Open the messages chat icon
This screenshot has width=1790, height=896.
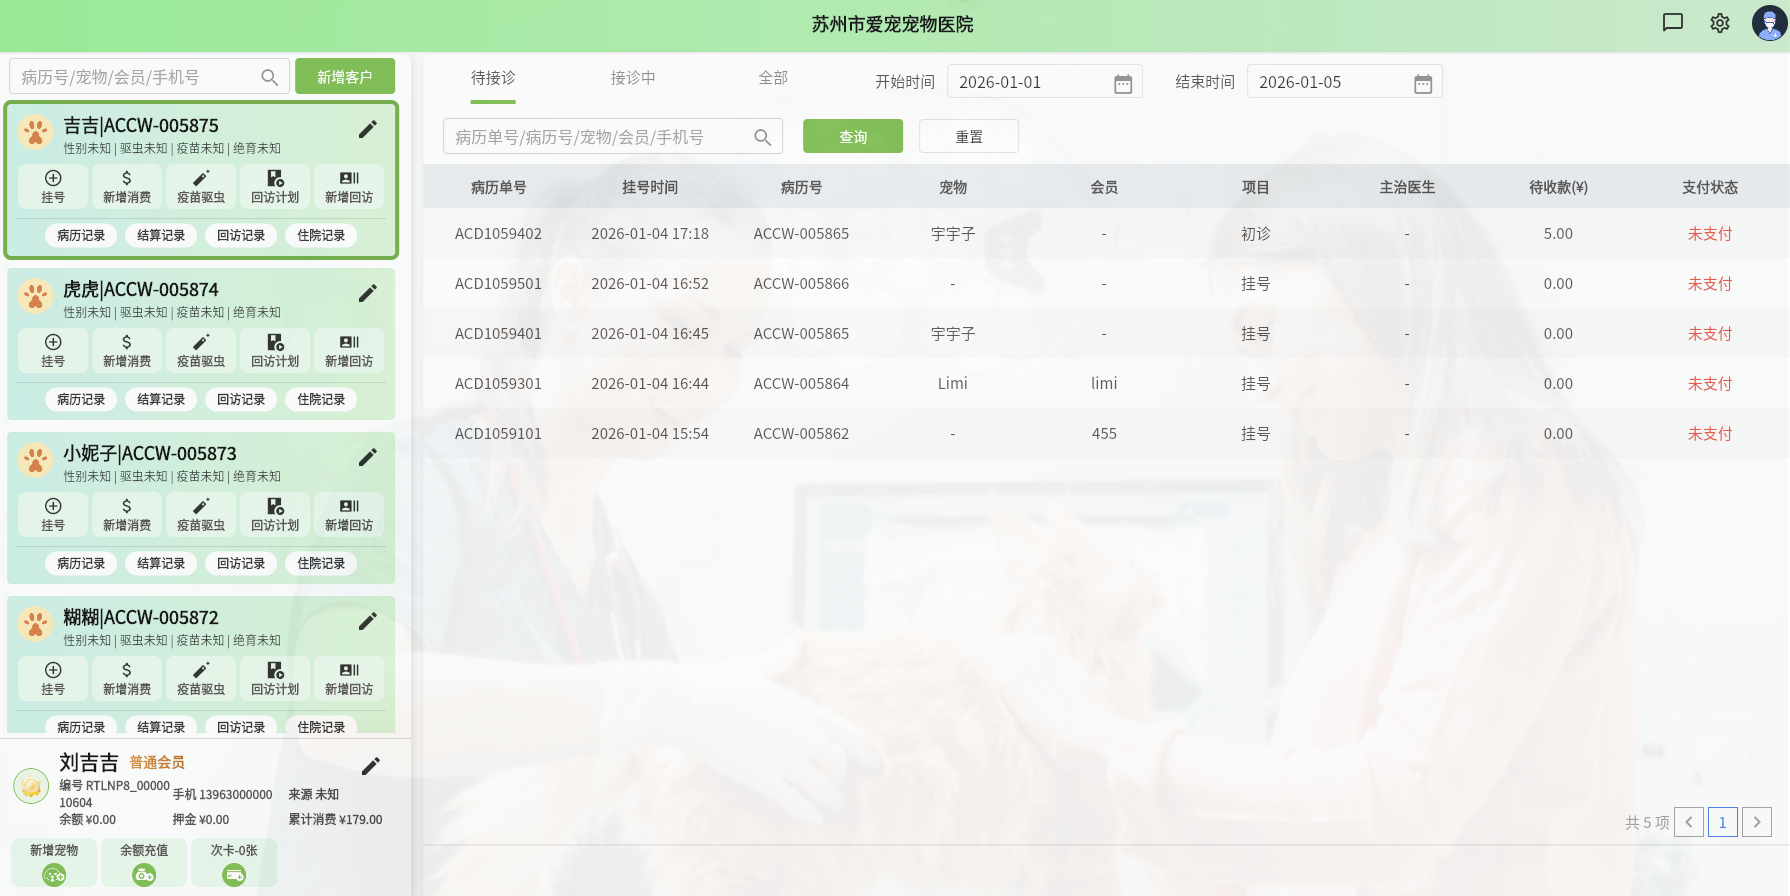click(x=1673, y=23)
